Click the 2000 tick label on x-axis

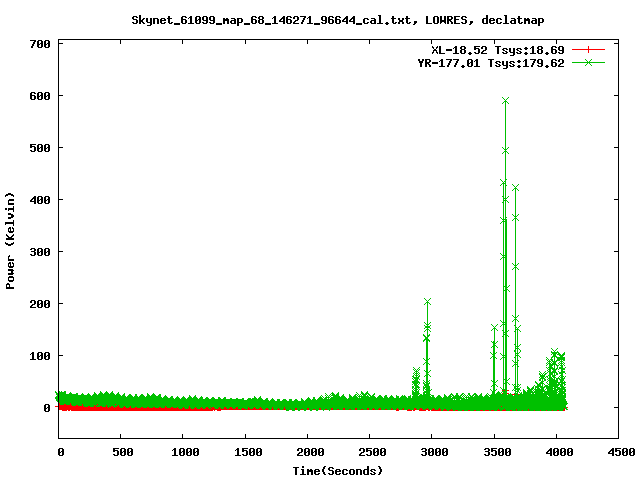(x=308, y=453)
